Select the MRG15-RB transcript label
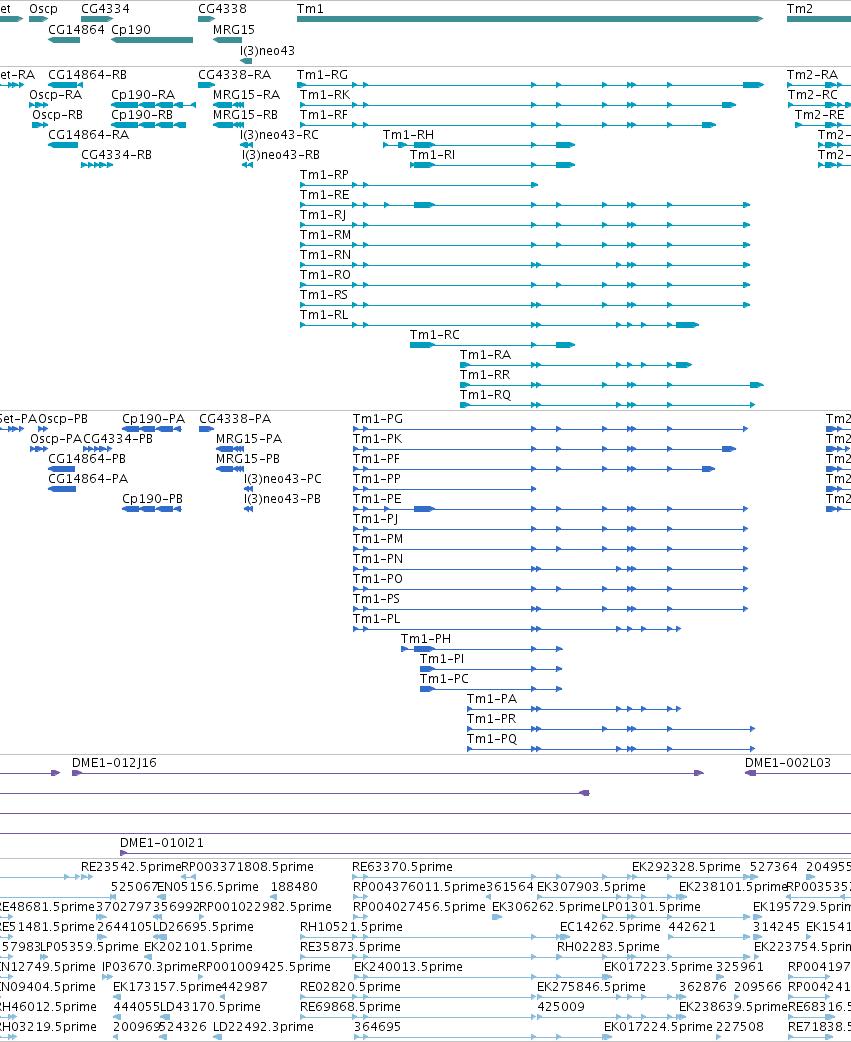851x1042 pixels. point(245,115)
